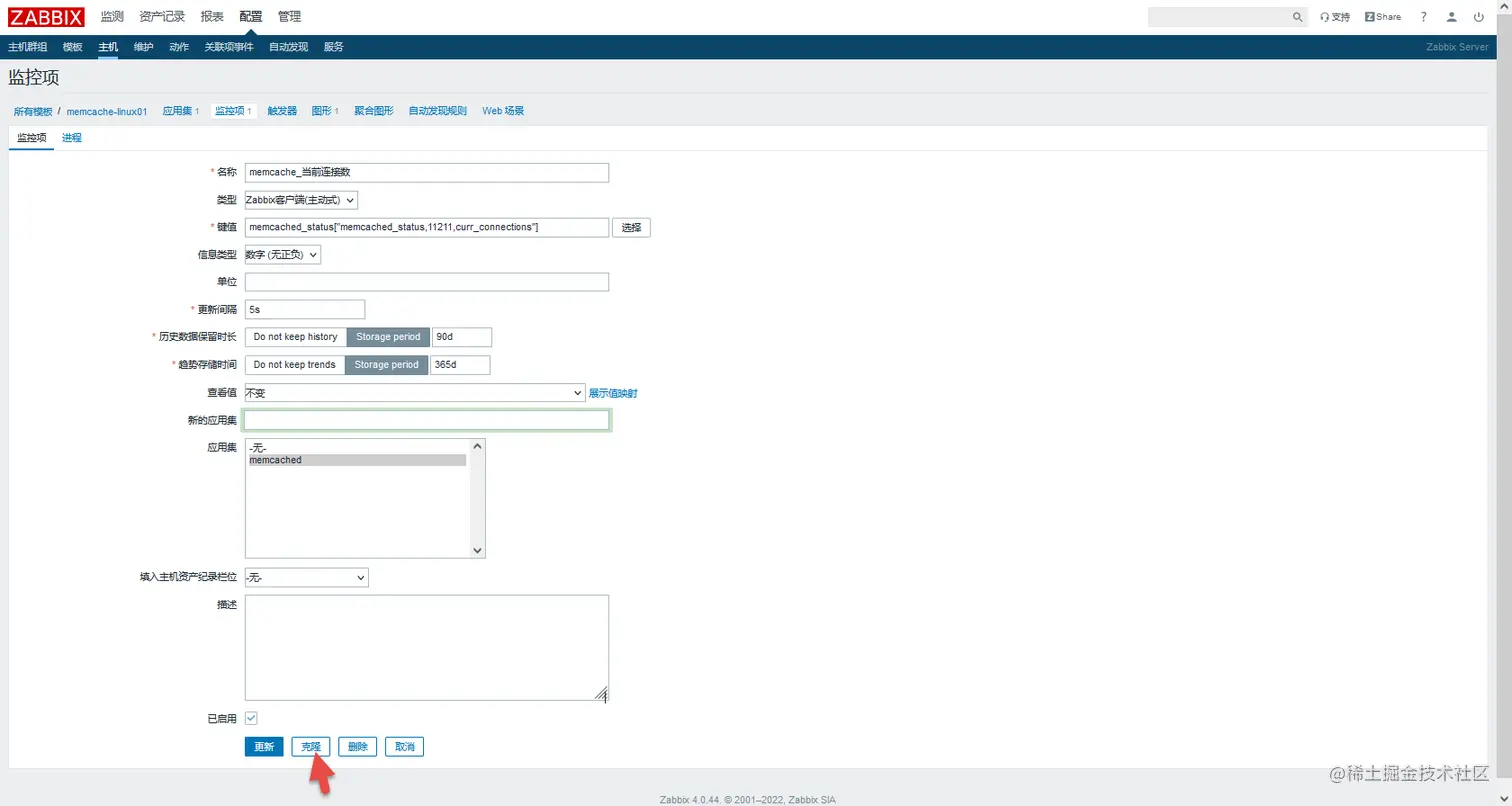1512x806 pixels.
Task: Click the Zabbix logo
Action: 46,17
